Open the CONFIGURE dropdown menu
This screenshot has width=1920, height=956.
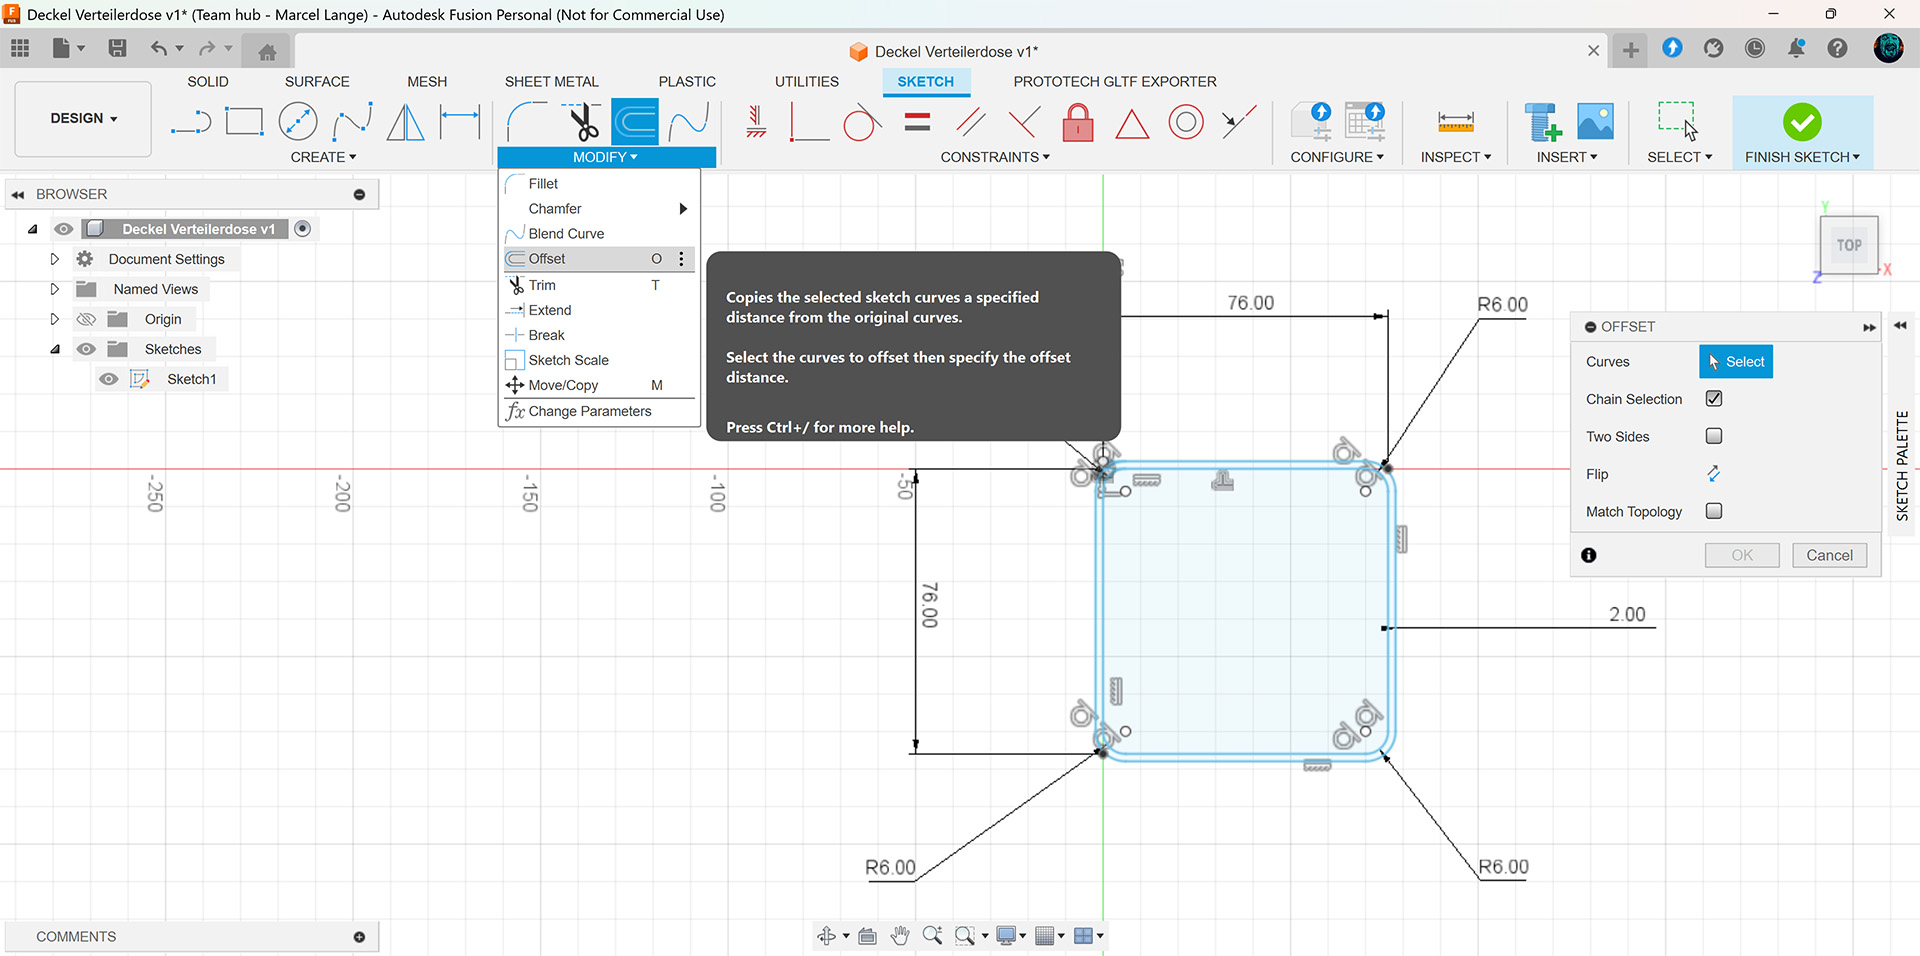tap(1337, 157)
